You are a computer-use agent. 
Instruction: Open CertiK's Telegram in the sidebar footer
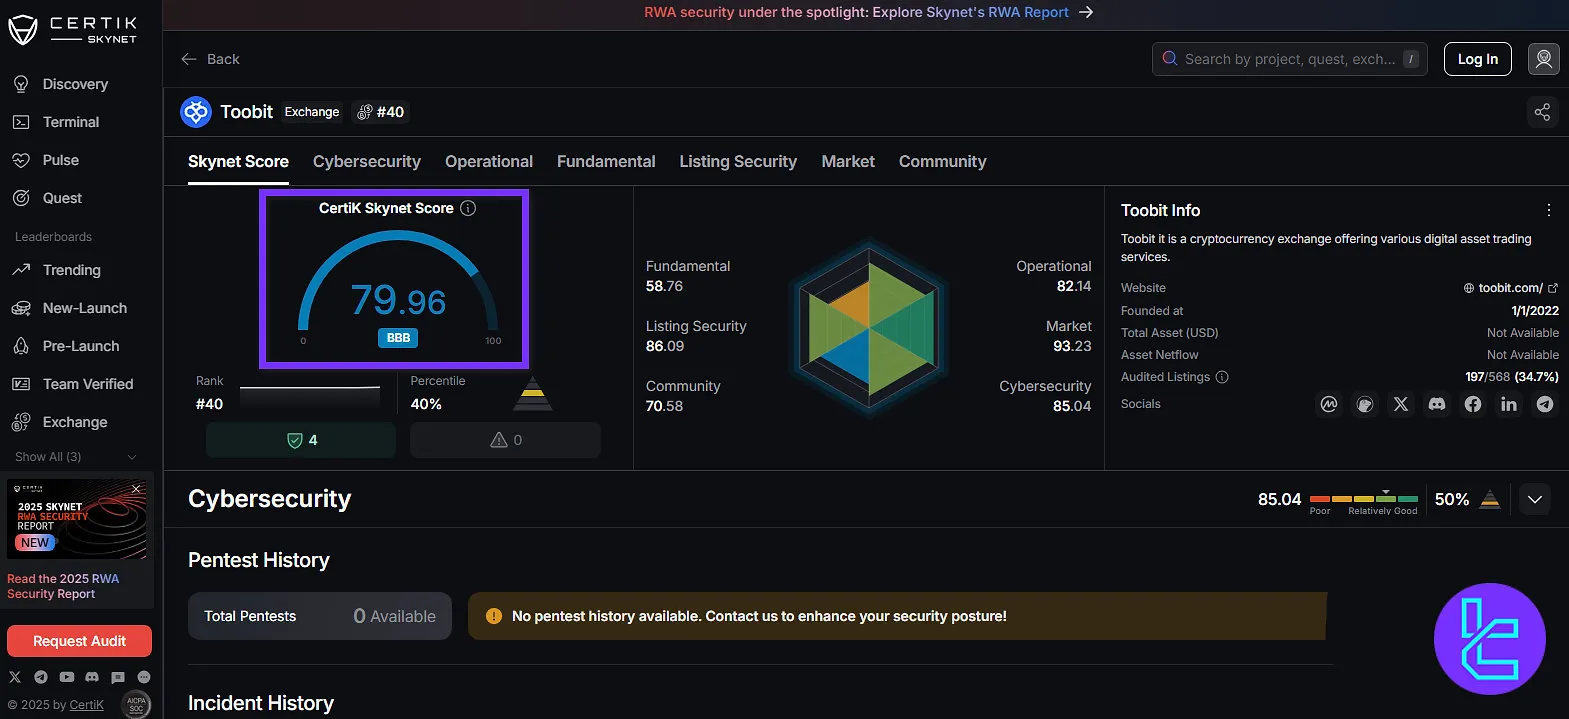click(41, 677)
